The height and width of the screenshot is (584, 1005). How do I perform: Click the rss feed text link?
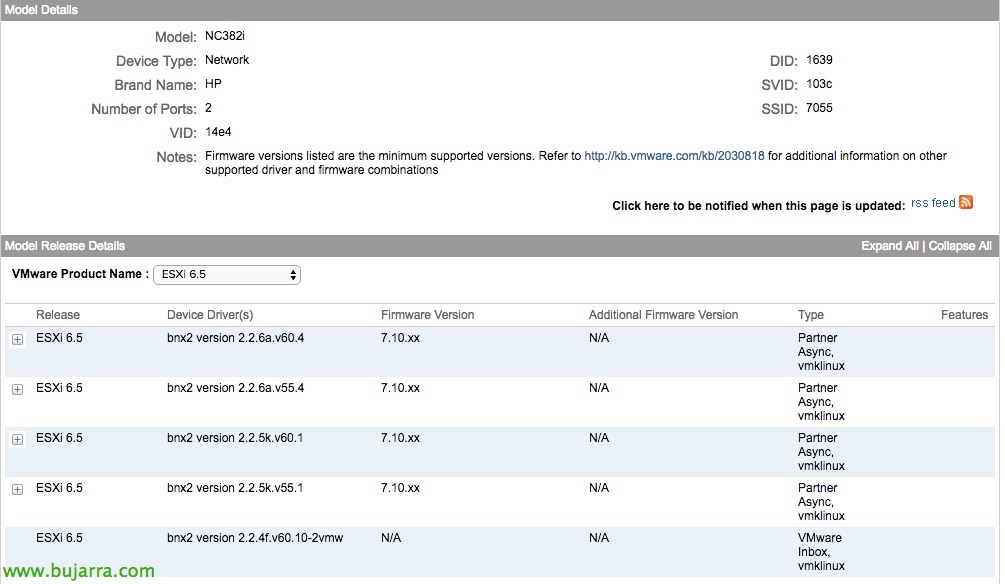pyautogui.click(x=933, y=203)
